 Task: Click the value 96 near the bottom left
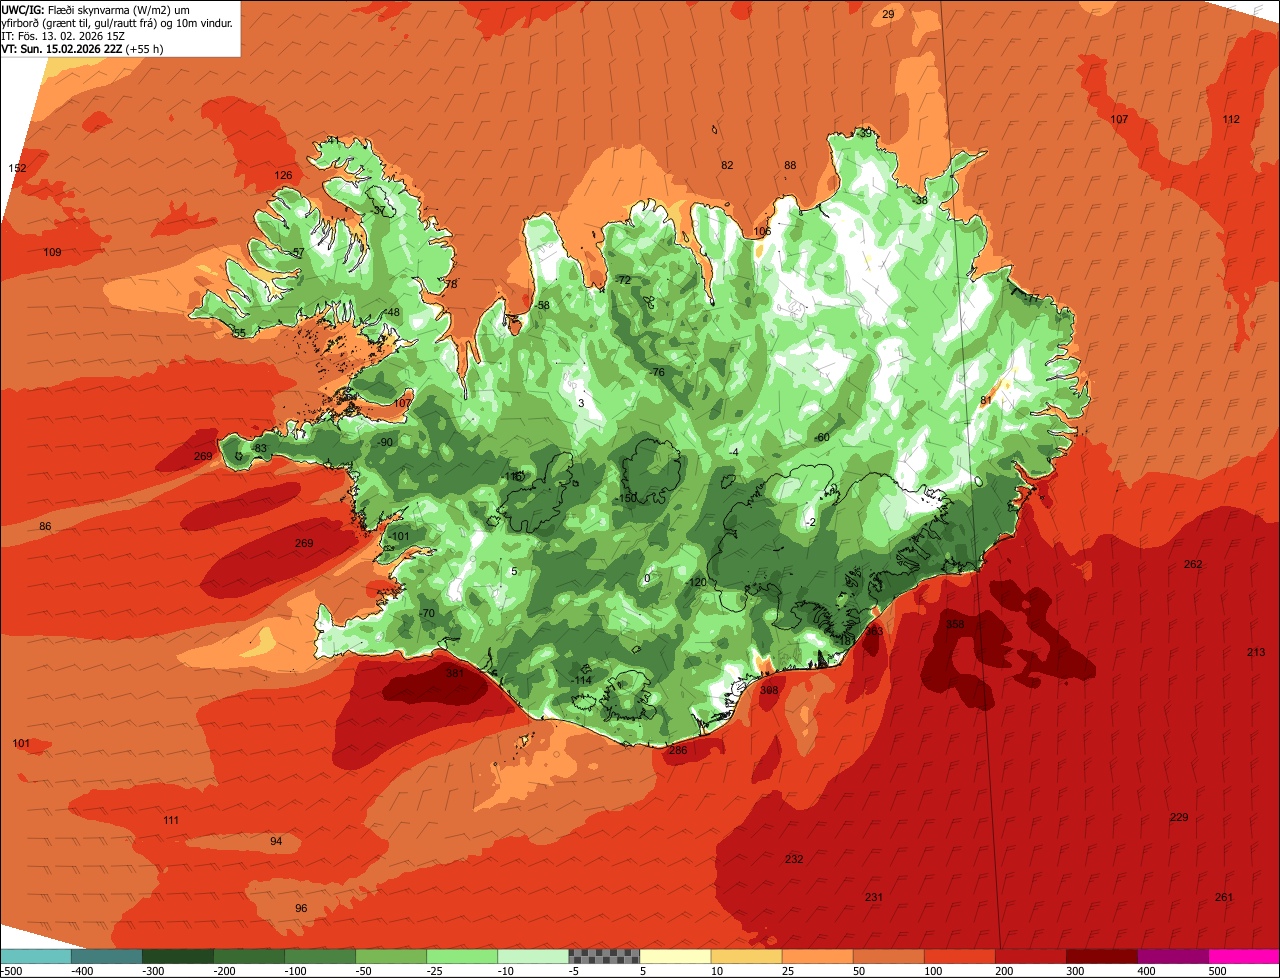(301, 908)
